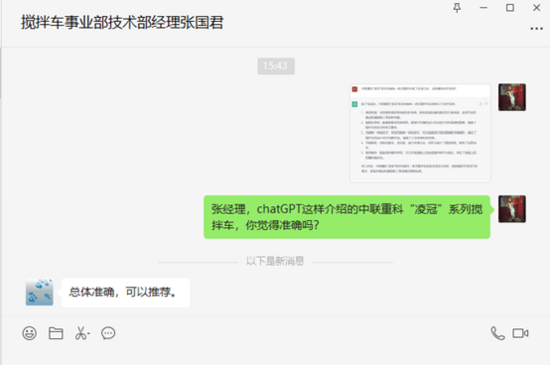Screen dimensions: 550x365
Task: Open chat info three-dots menu
Action: (x=536, y=29)
